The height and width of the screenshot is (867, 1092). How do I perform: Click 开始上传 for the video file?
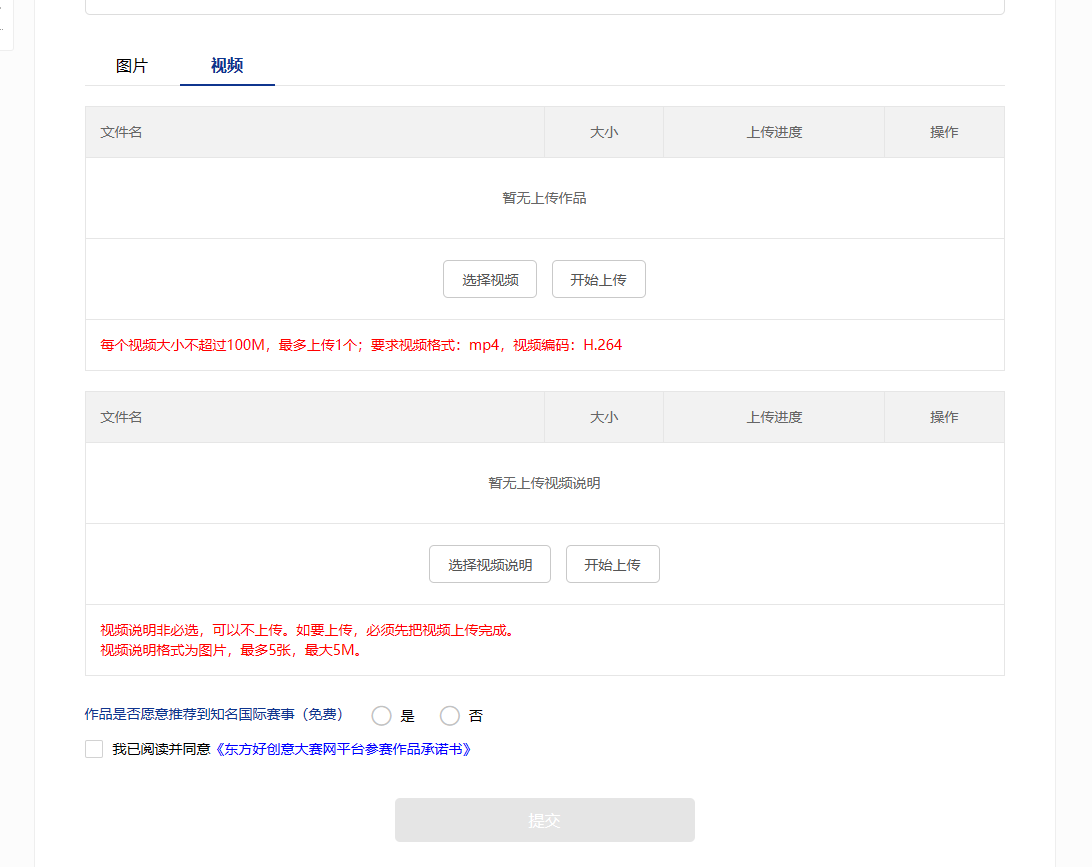point(598,279)
